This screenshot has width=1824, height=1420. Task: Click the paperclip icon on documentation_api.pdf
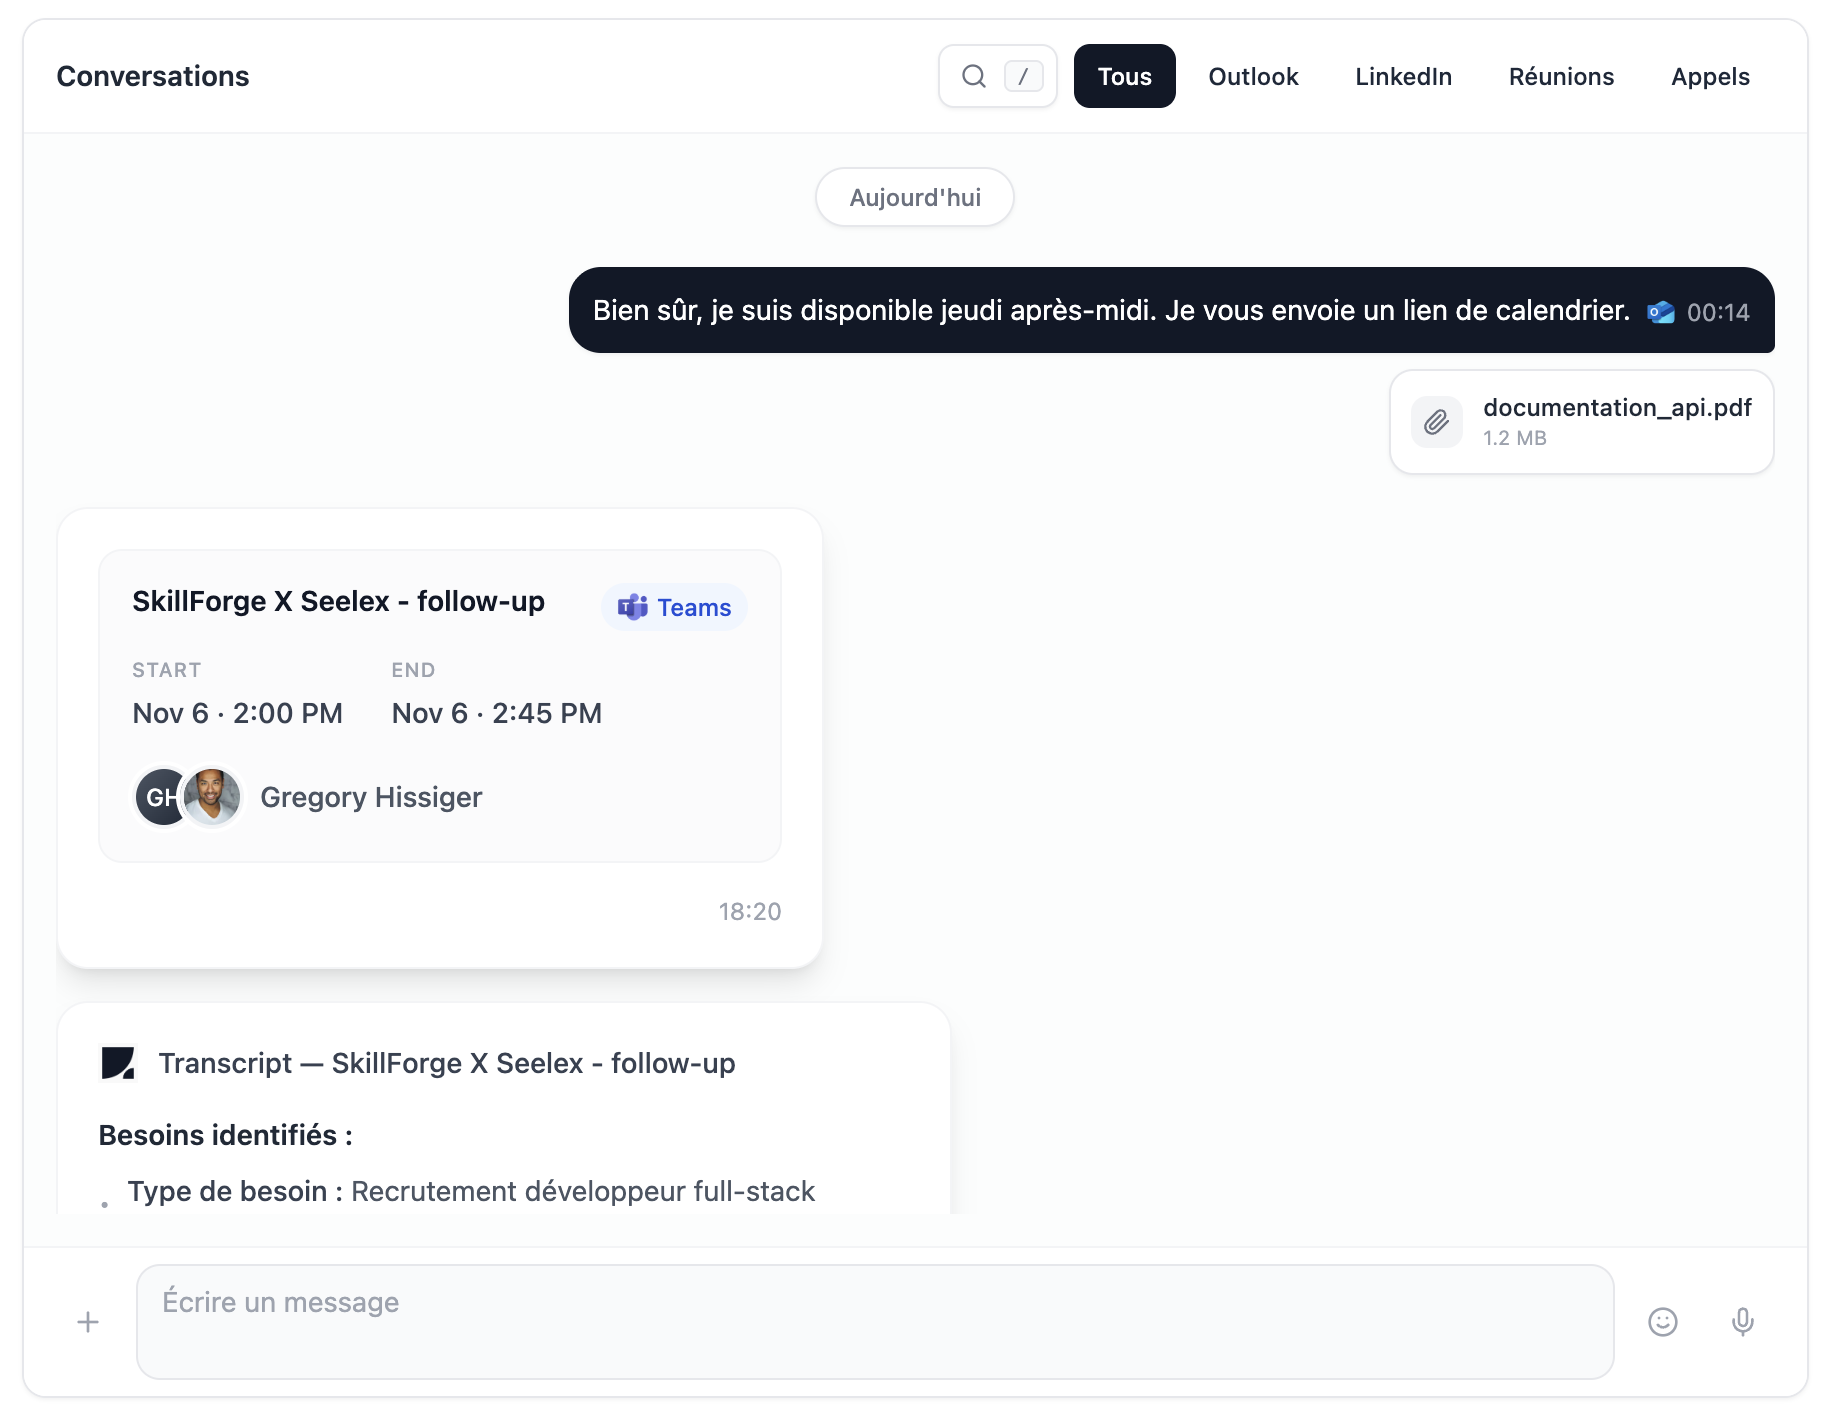coord(1436,422)
